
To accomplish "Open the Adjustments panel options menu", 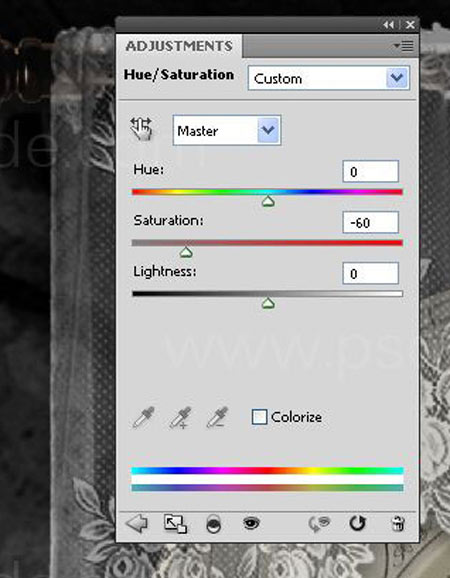I will click(404, 46).
